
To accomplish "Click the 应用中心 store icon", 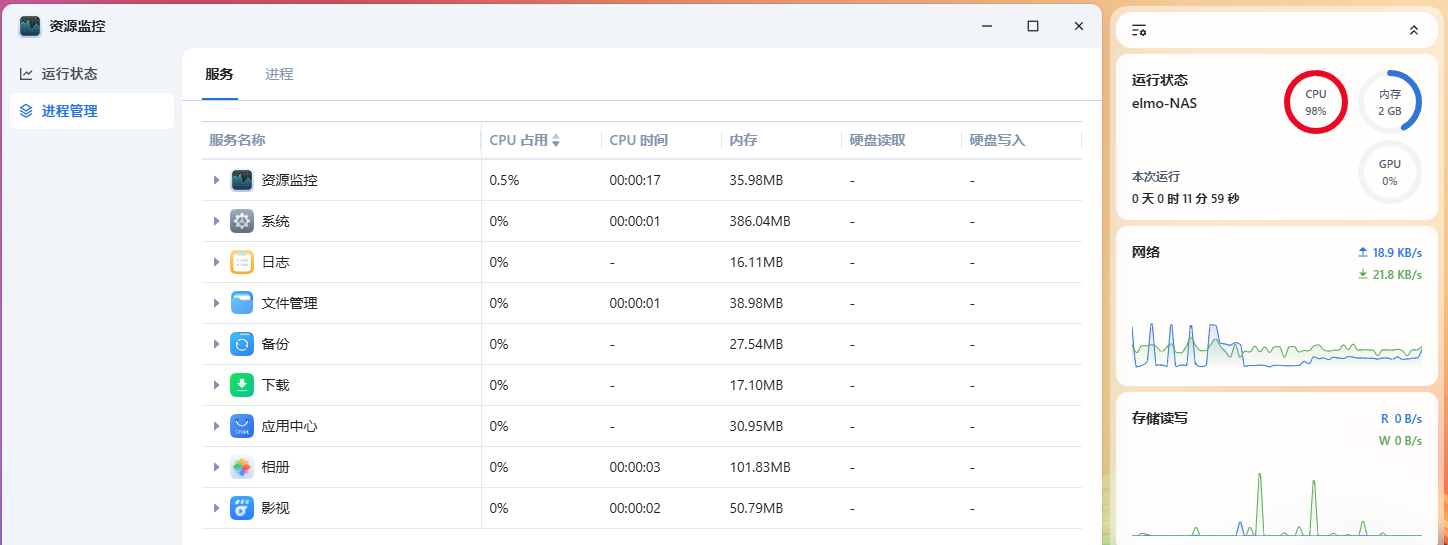I will point(242,426).
